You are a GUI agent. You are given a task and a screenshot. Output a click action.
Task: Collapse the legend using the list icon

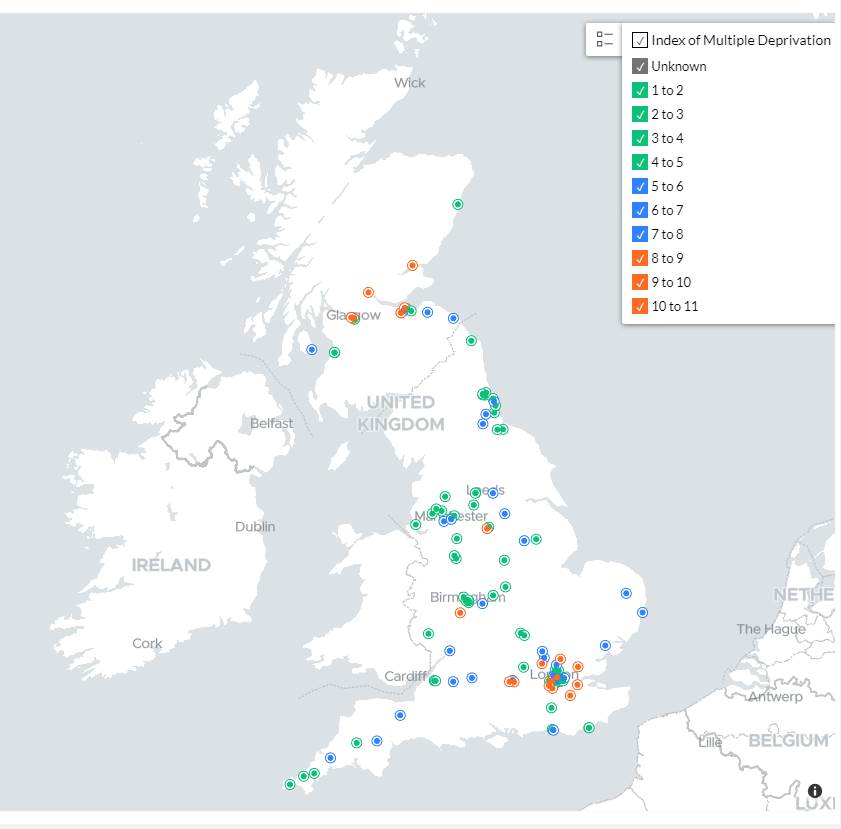(x=604, y=40)
